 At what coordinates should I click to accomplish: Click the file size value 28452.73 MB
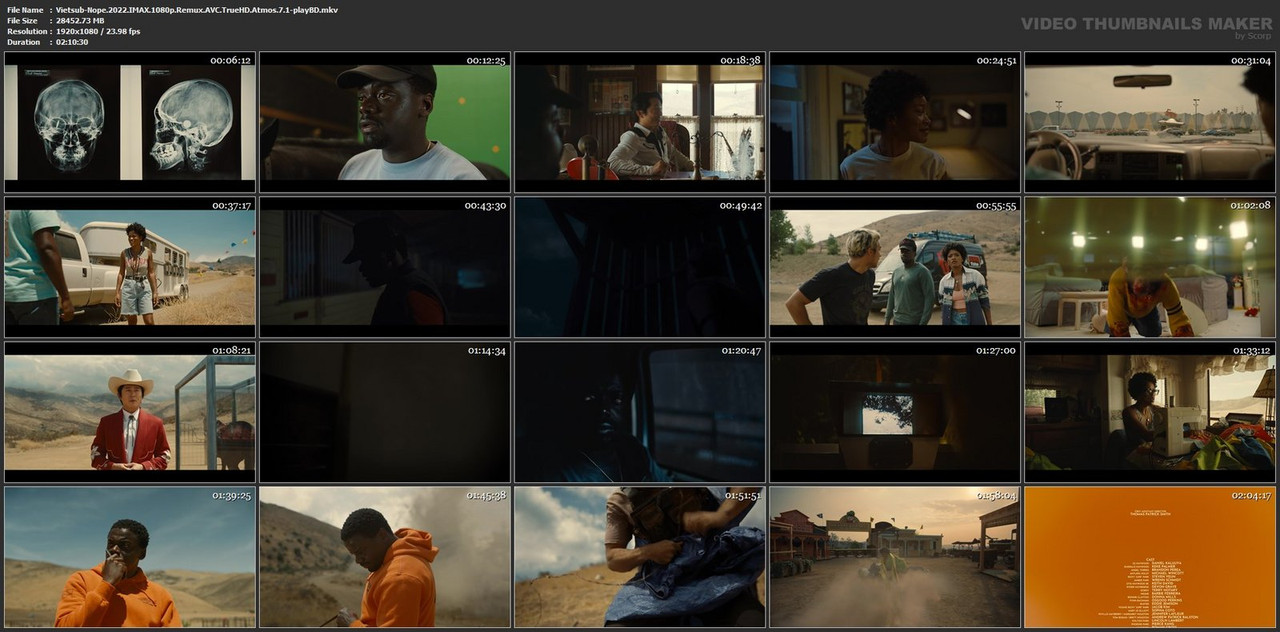pyautogui.click(x=80, y=20)
